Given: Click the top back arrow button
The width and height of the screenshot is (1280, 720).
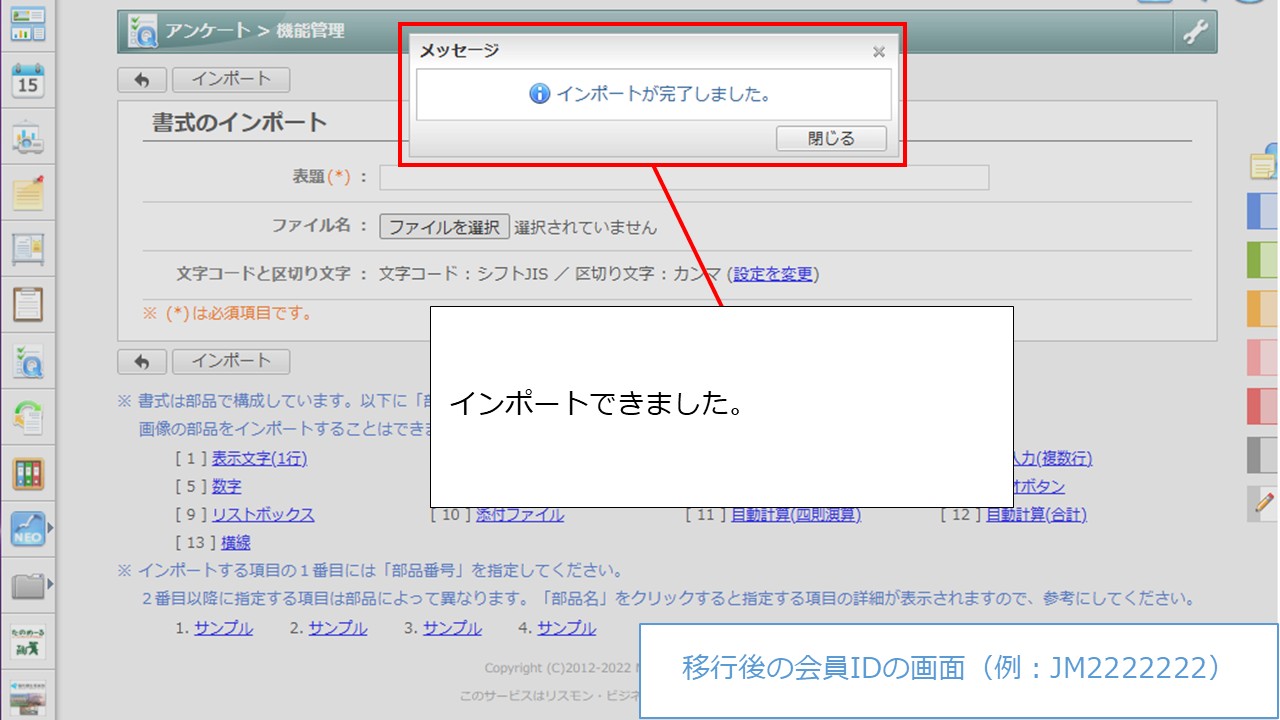Looking at the screenshot, I should click(x=142, y=80).
